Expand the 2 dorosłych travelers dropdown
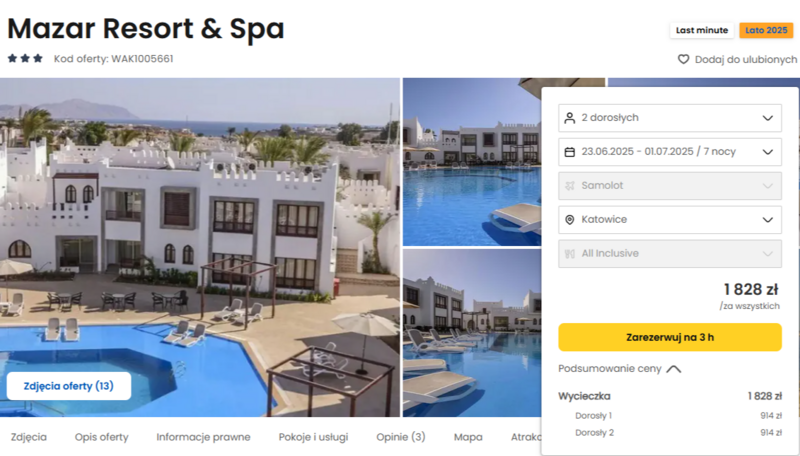This screenshot has width=800, height=456. pos(669,118)
